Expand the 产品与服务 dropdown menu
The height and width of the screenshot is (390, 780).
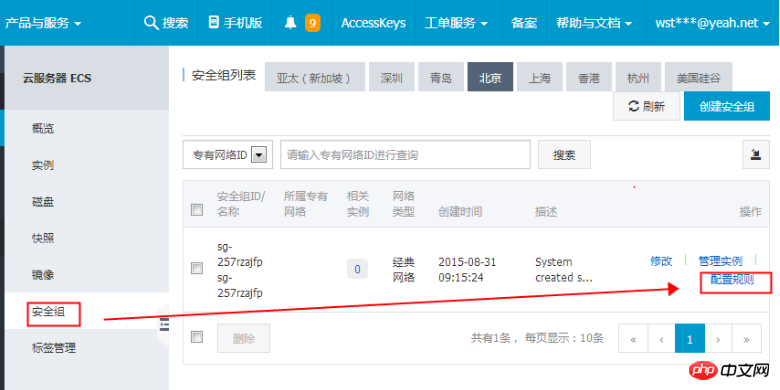(x=43, y=23)
